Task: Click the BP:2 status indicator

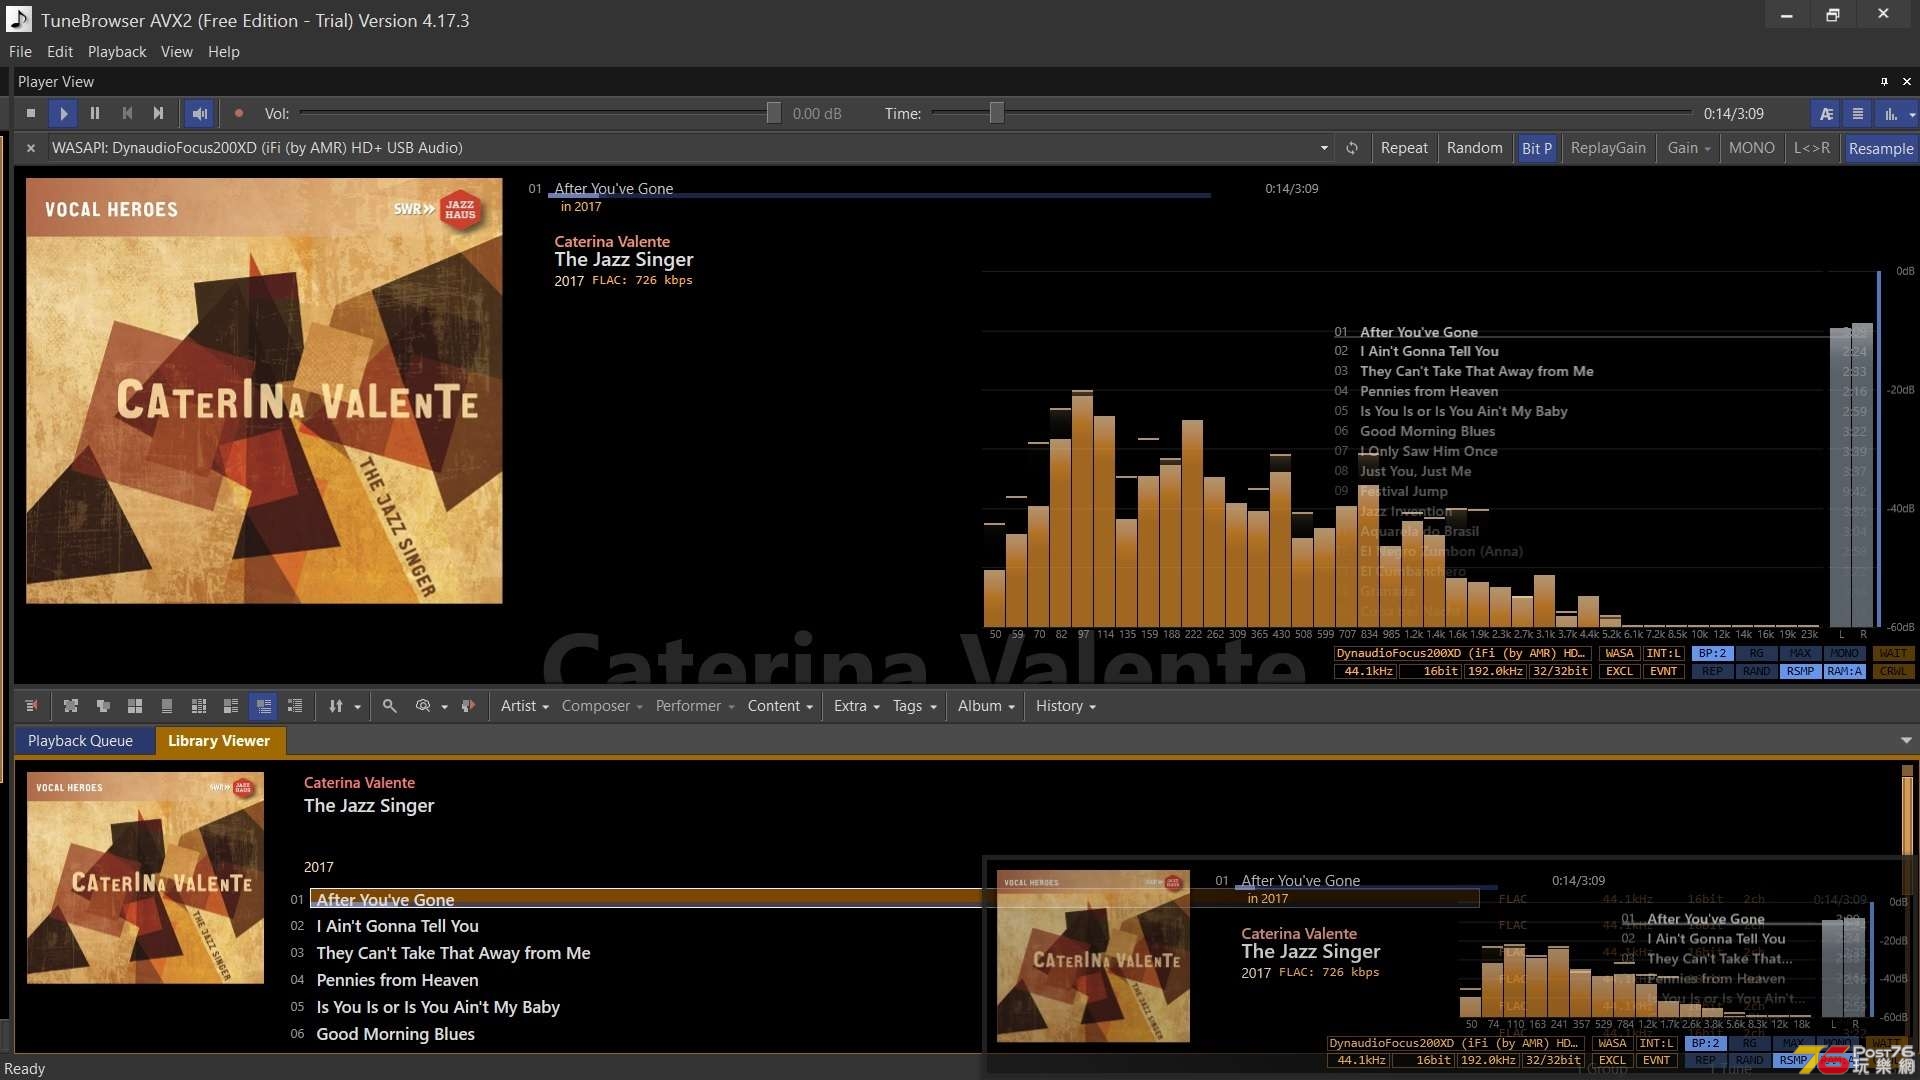Action: coord(1712,654)
